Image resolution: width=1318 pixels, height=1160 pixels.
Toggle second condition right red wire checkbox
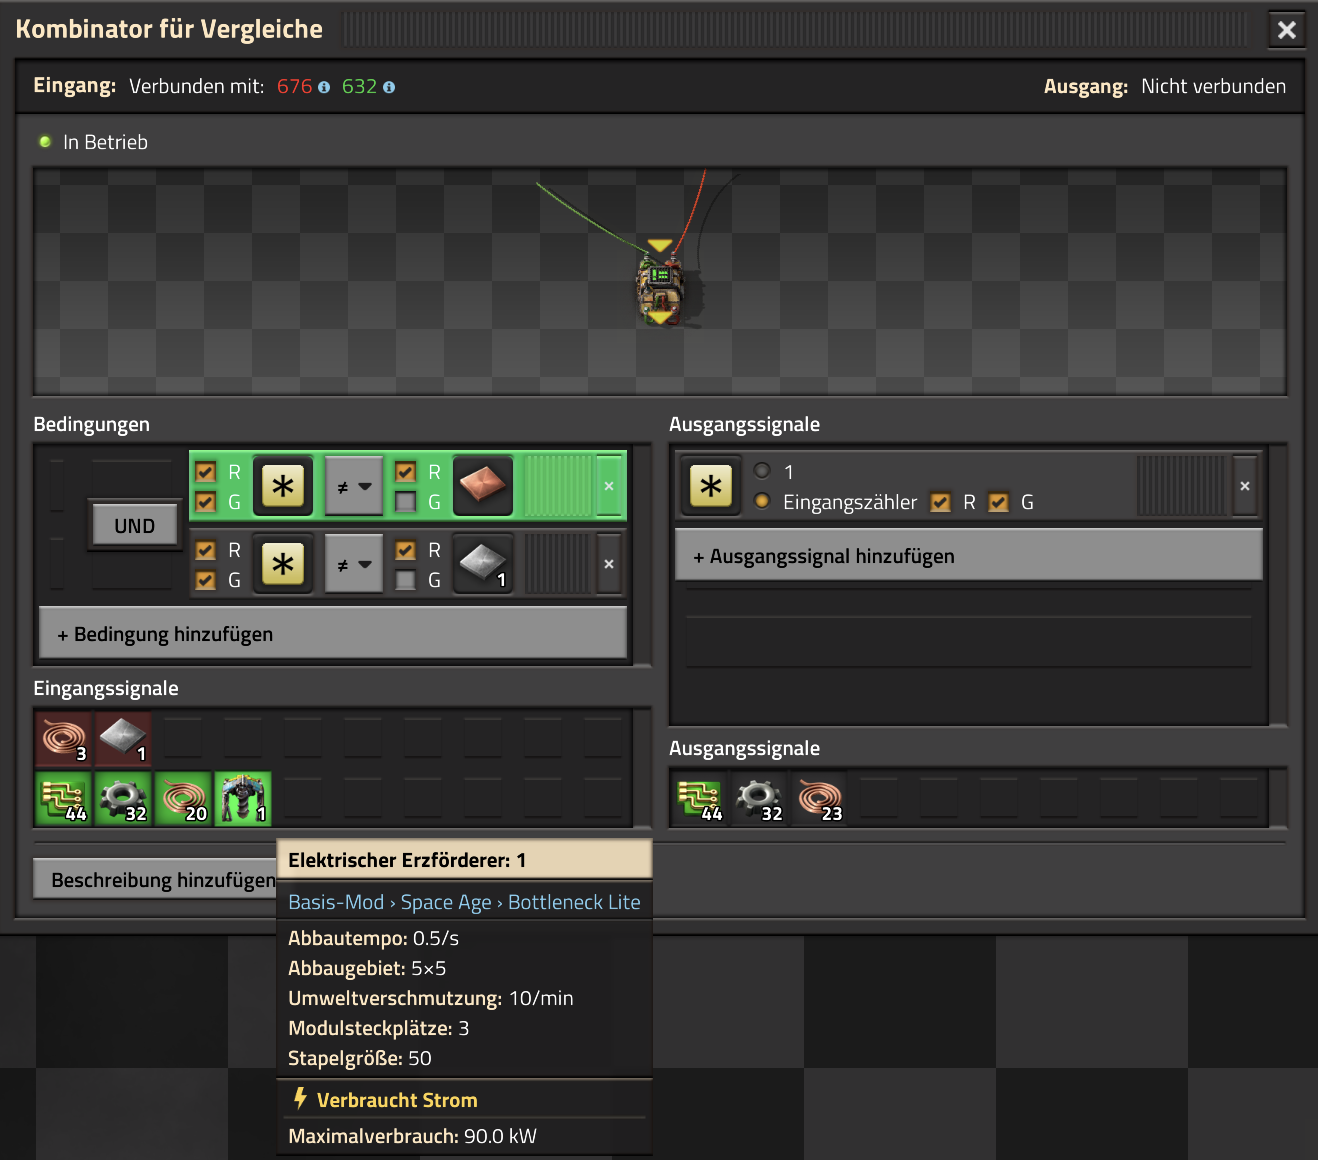[405, 550]
